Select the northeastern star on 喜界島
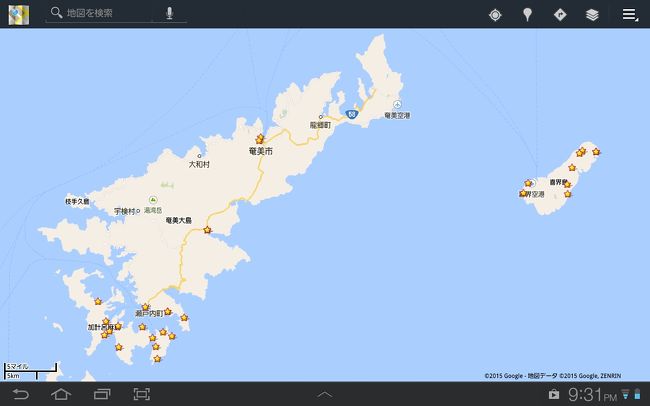The width and height of the screenshot is (650, 406). point(596,152)
